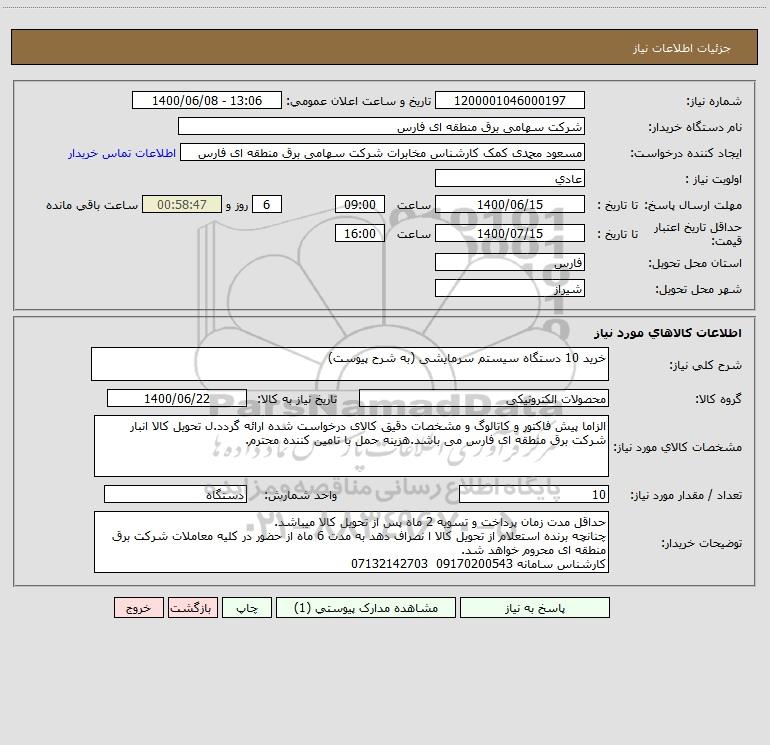Click the general description field خرید 10 دستگاه
Screen dimensions: 770x745
(x=350, y=364)
